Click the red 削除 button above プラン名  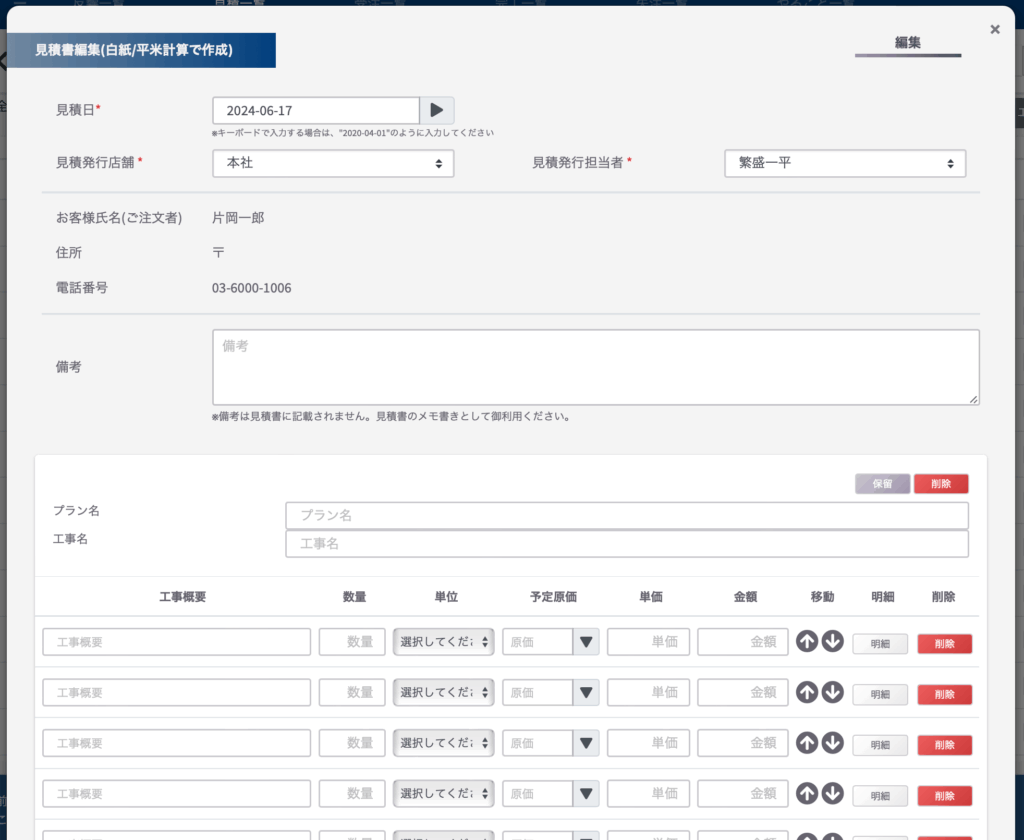[x=941, y=484]
